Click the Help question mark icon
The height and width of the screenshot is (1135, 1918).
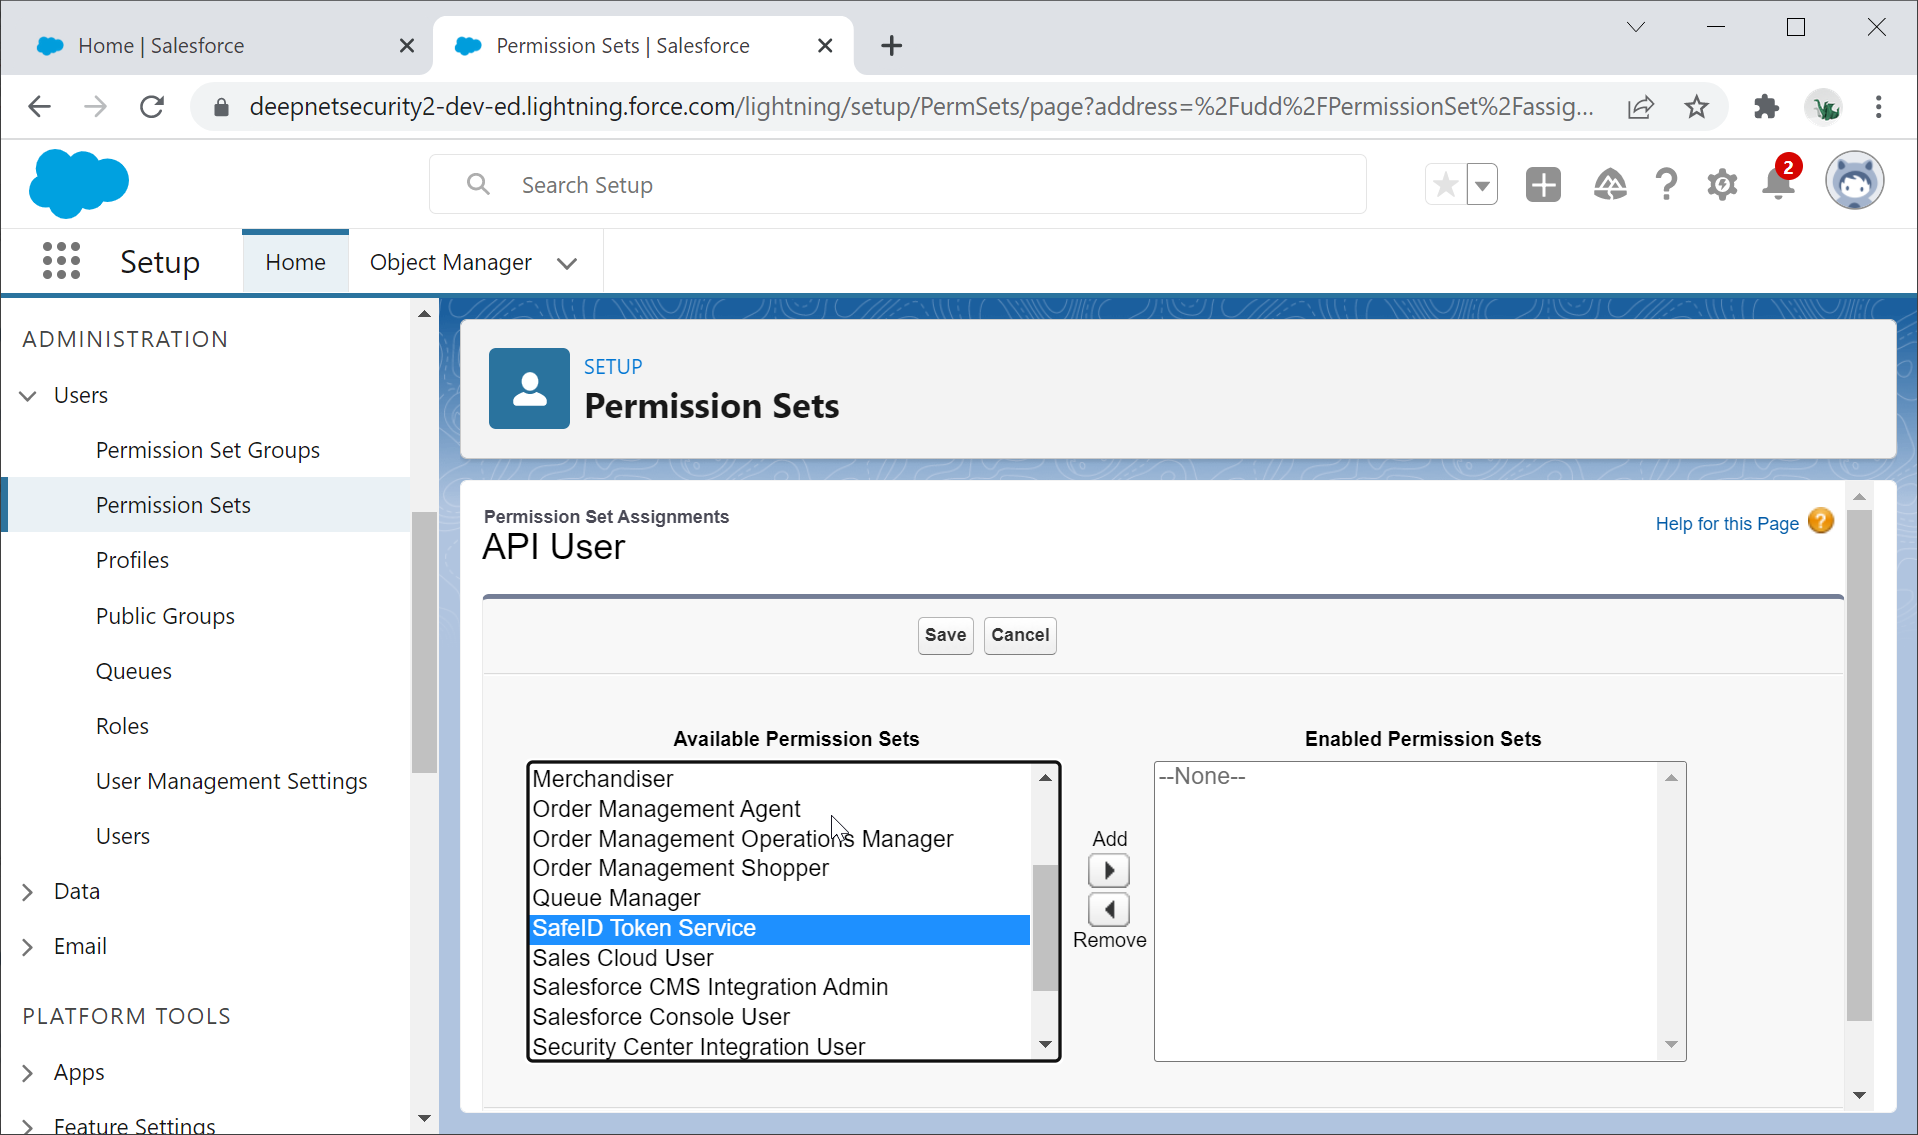1666,185
